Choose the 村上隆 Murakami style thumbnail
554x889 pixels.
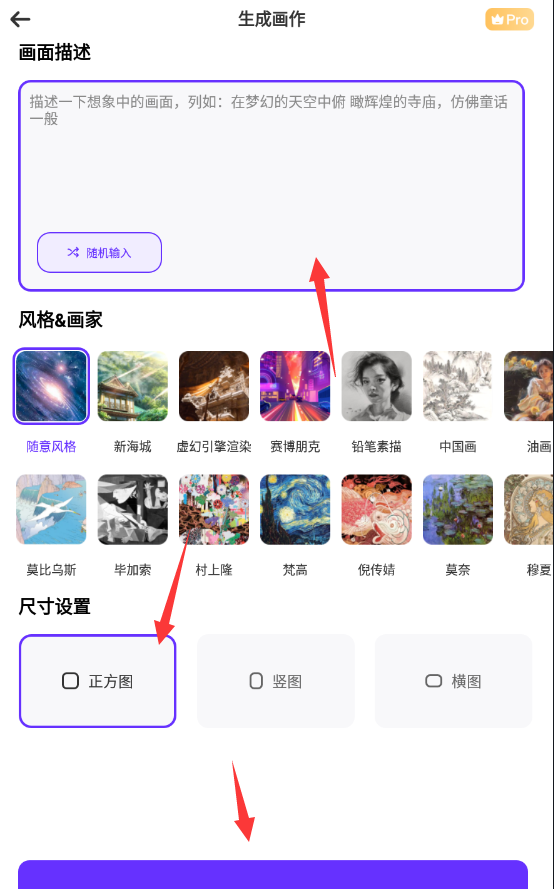click(214, 509)
